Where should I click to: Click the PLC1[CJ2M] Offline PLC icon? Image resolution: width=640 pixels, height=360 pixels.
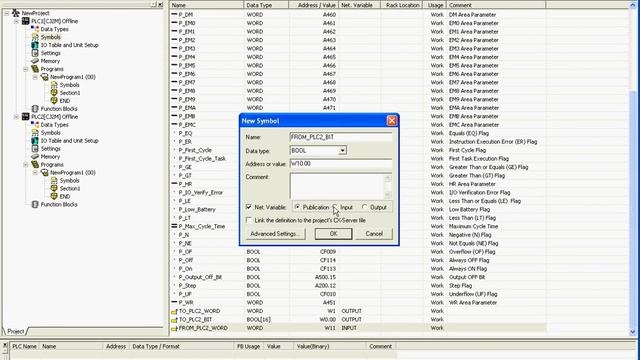(25, 21)
